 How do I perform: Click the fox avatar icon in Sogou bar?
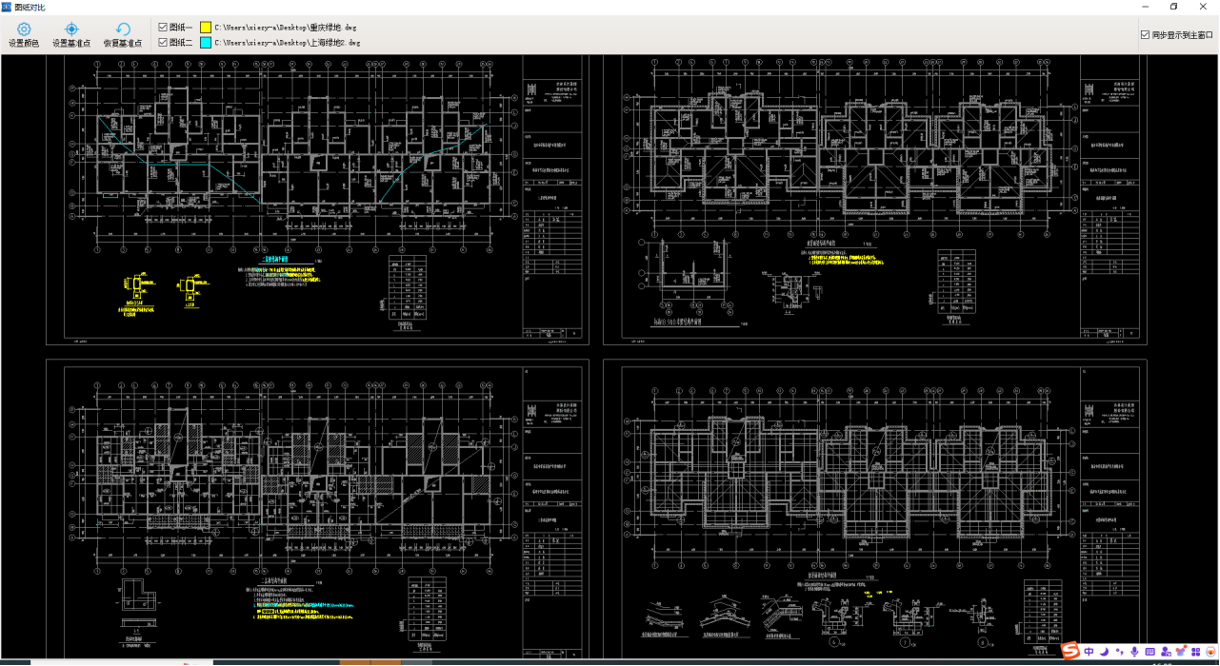(x=1211, y=652)
